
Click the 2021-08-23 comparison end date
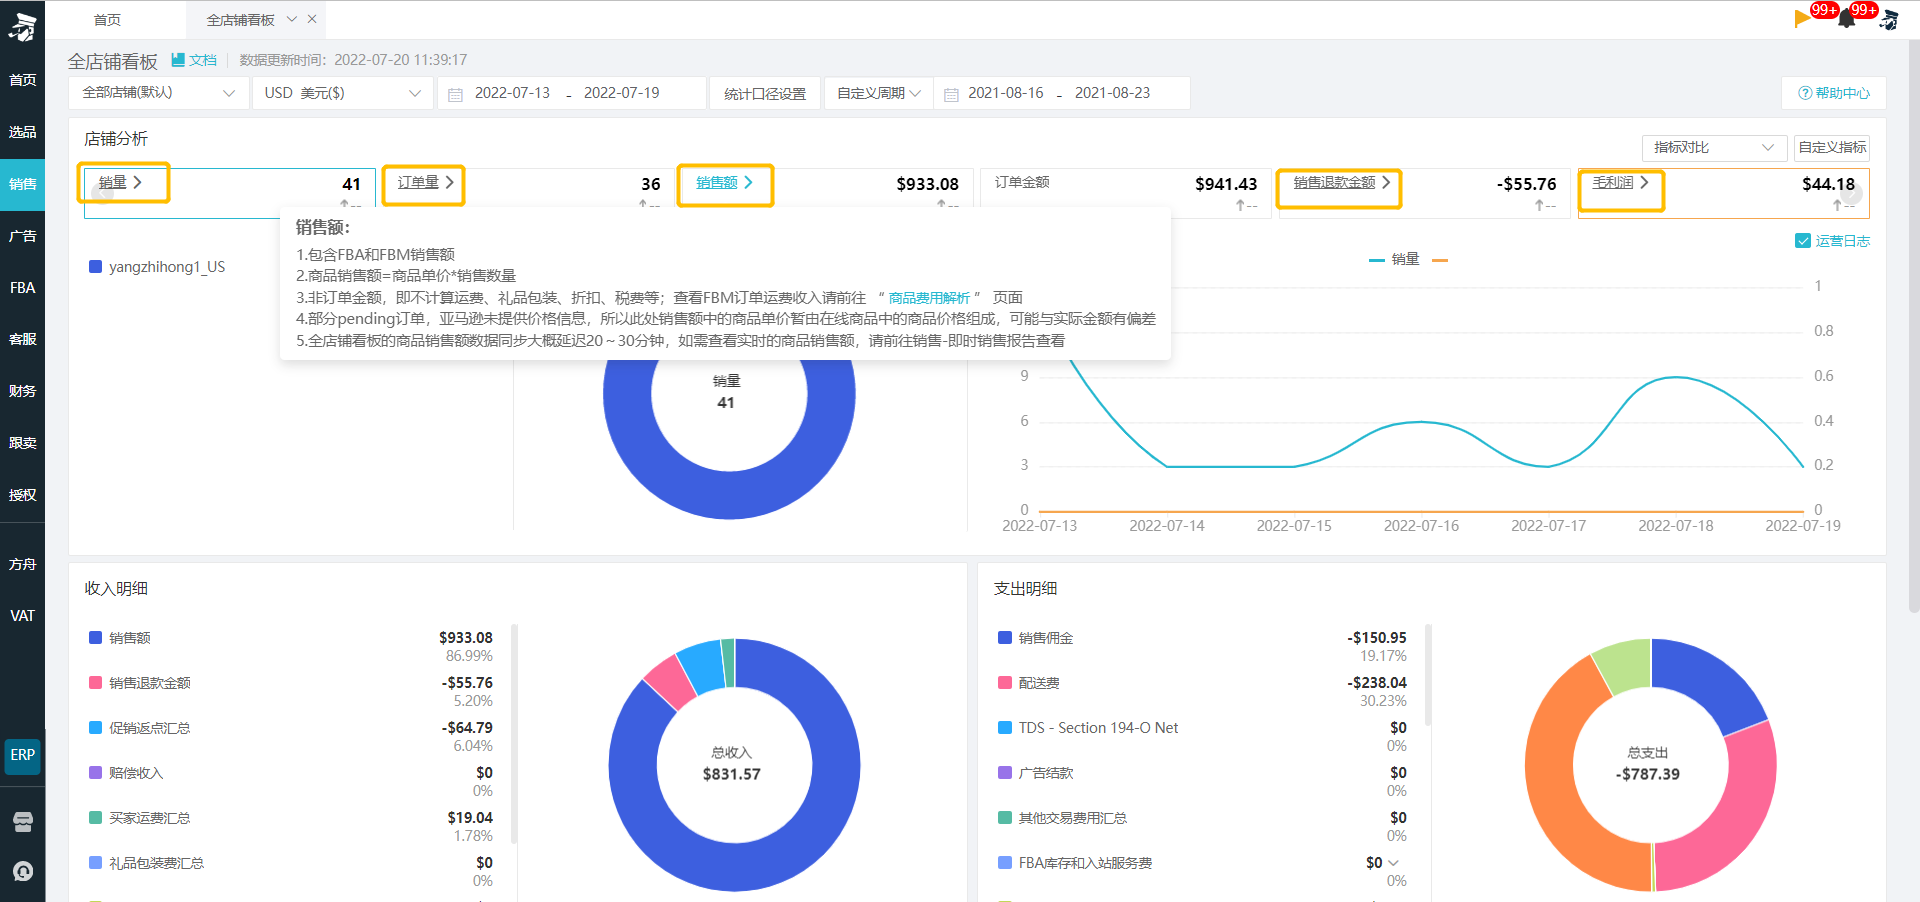(1112, 93)
